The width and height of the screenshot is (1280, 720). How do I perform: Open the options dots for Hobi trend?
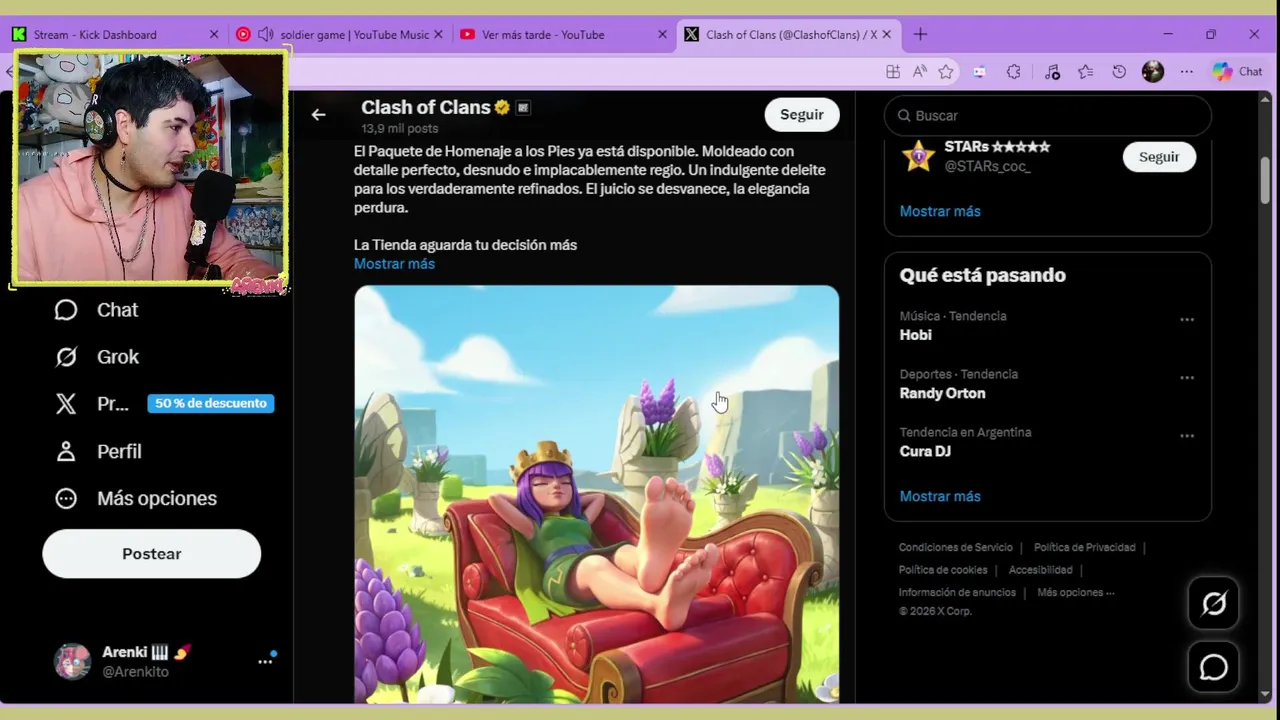1187,320
